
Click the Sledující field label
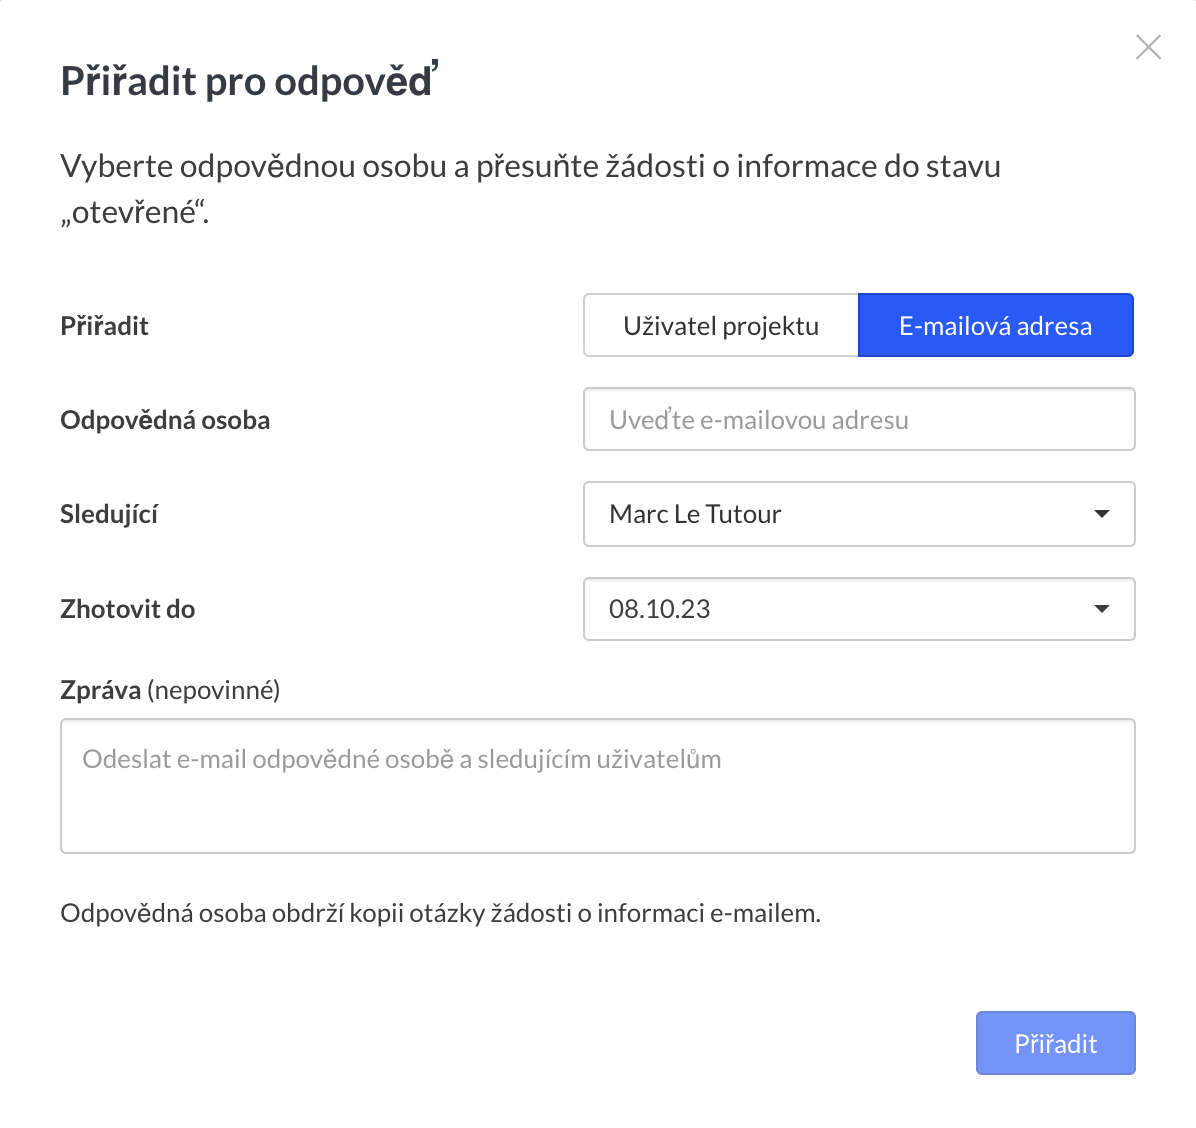pyautogui.click(x=109, y=514)
